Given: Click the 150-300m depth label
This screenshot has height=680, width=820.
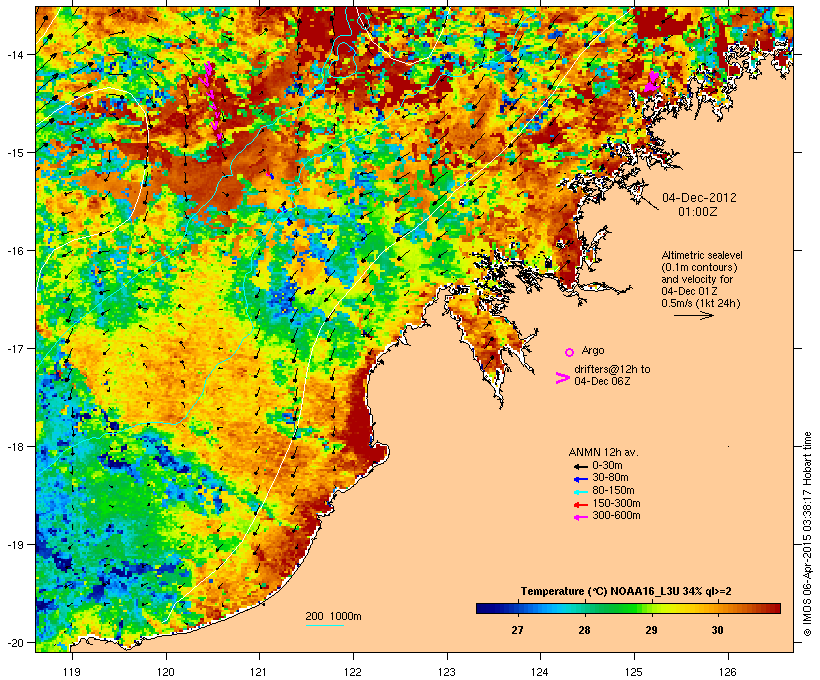Looking at the screenshot, I should [x=617, y=504].
